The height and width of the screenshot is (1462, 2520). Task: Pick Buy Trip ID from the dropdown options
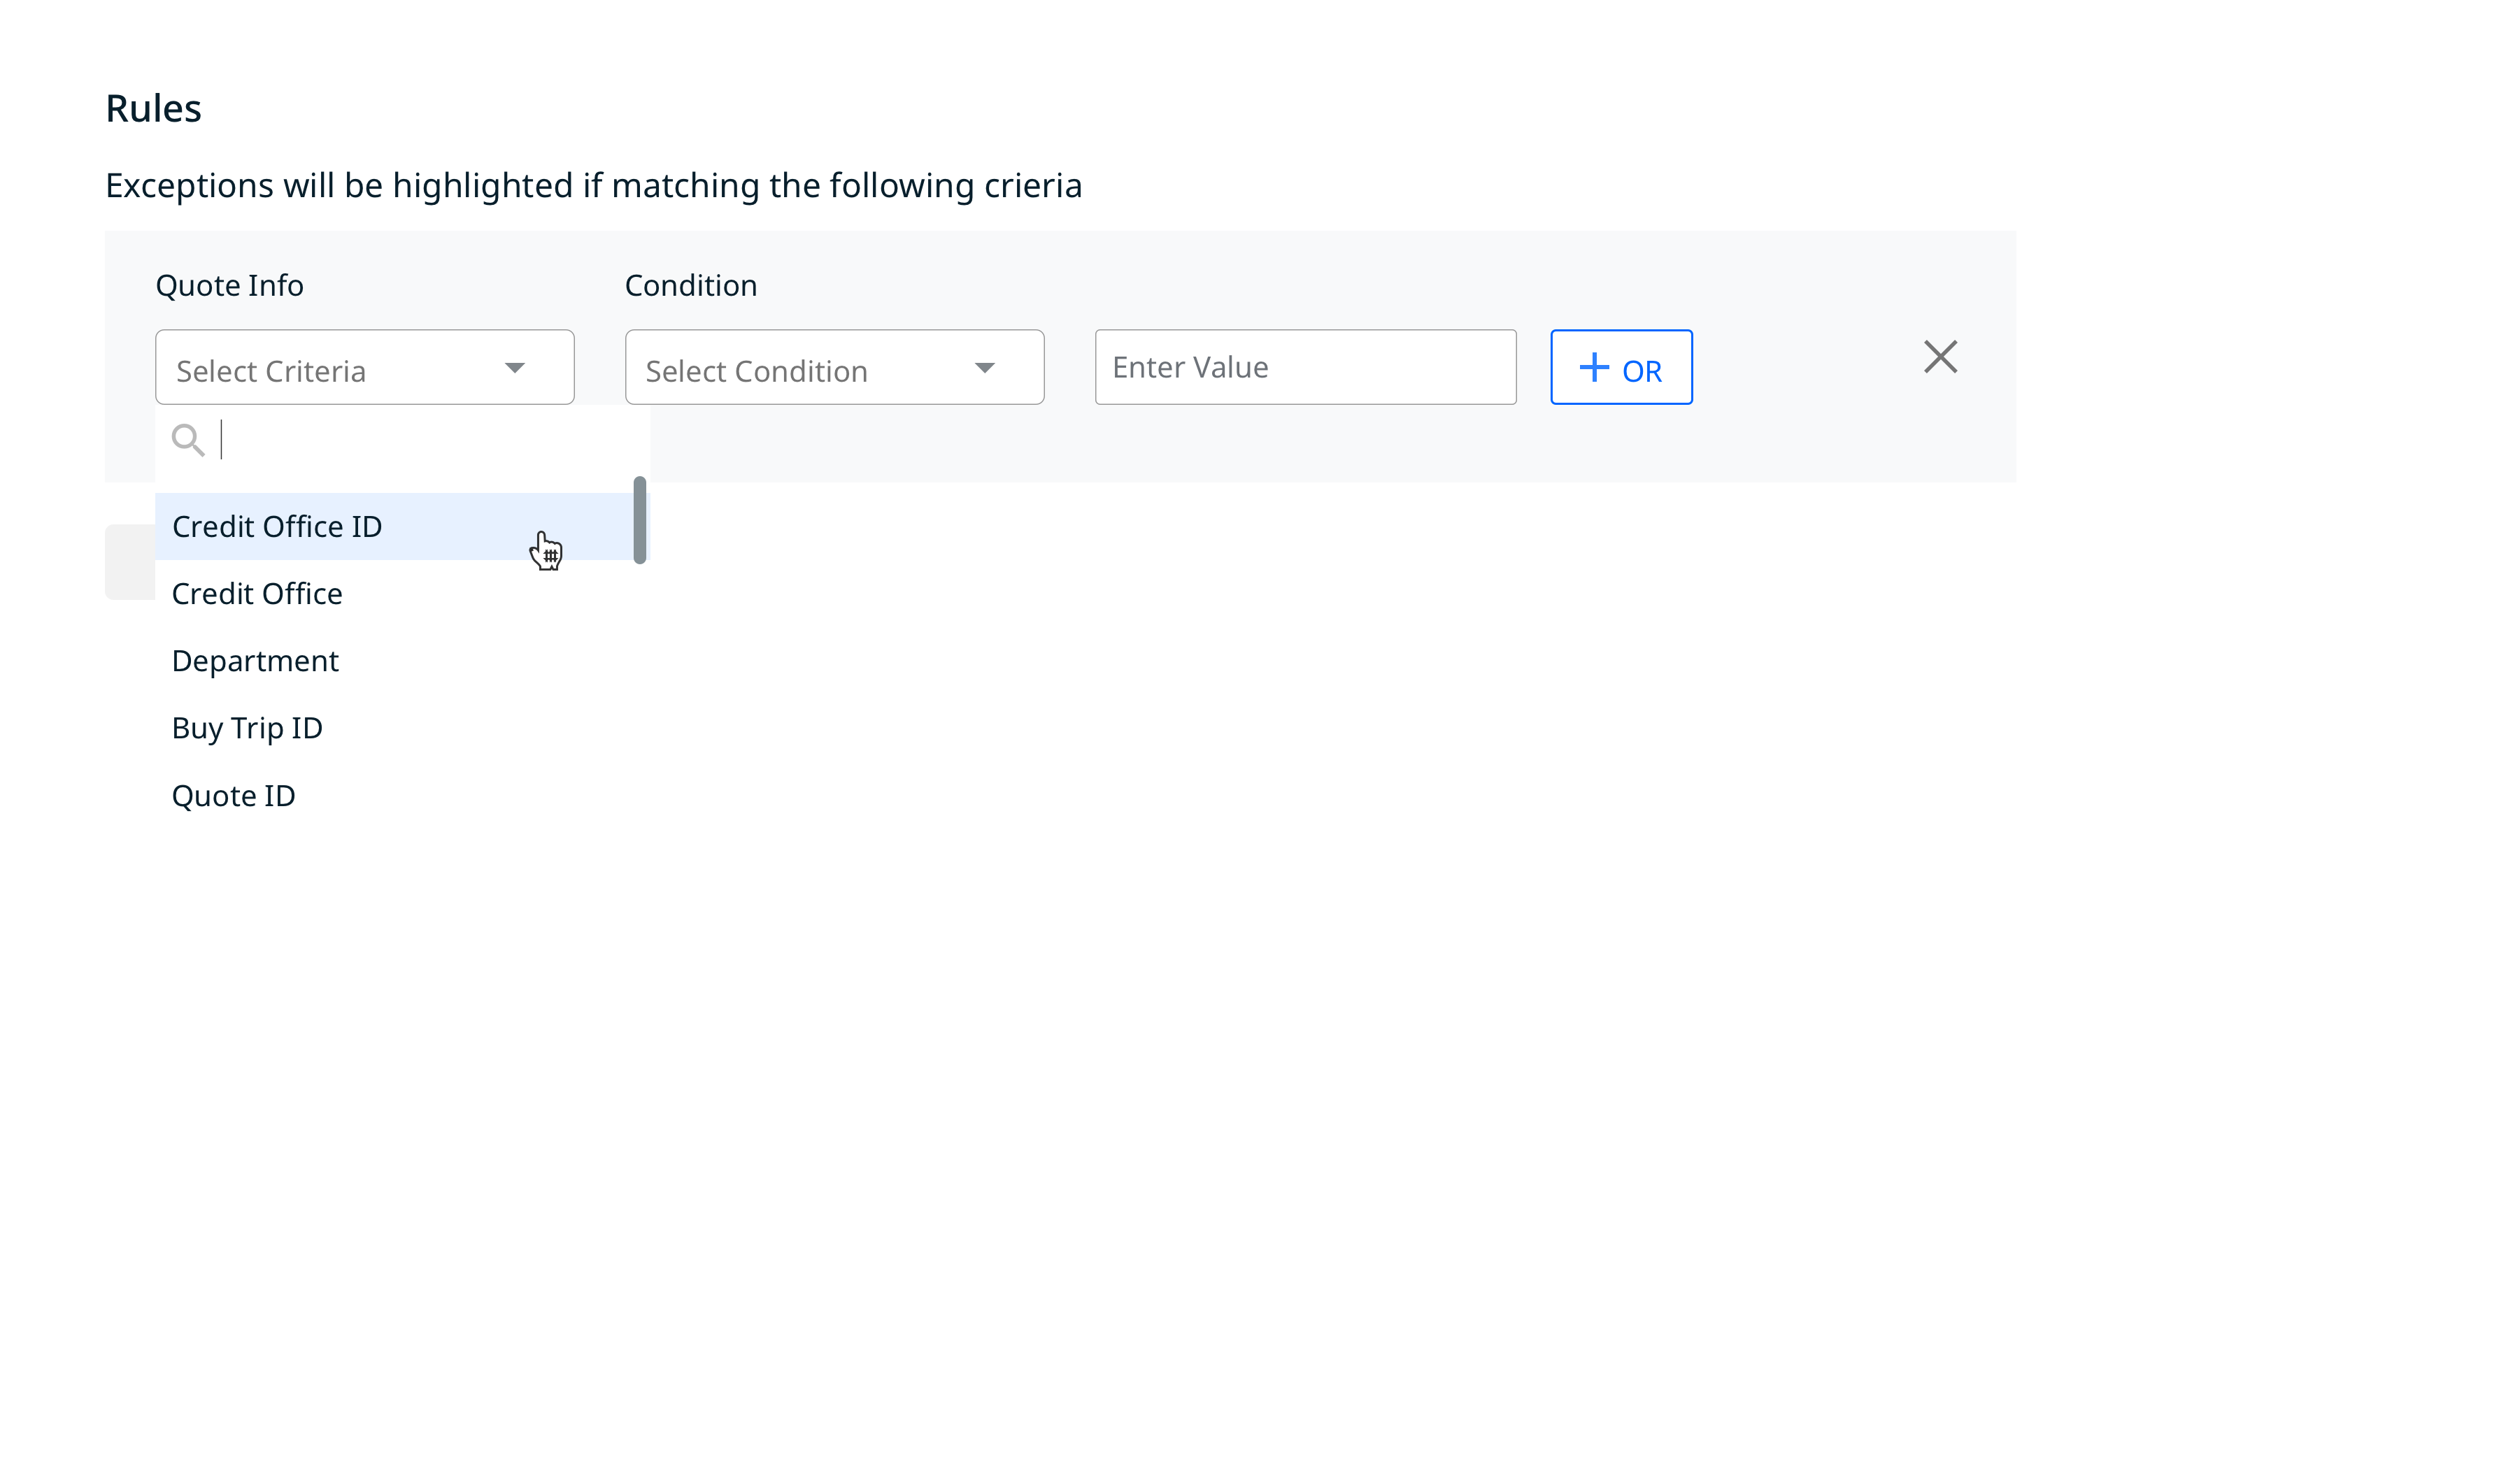(247, 728)
